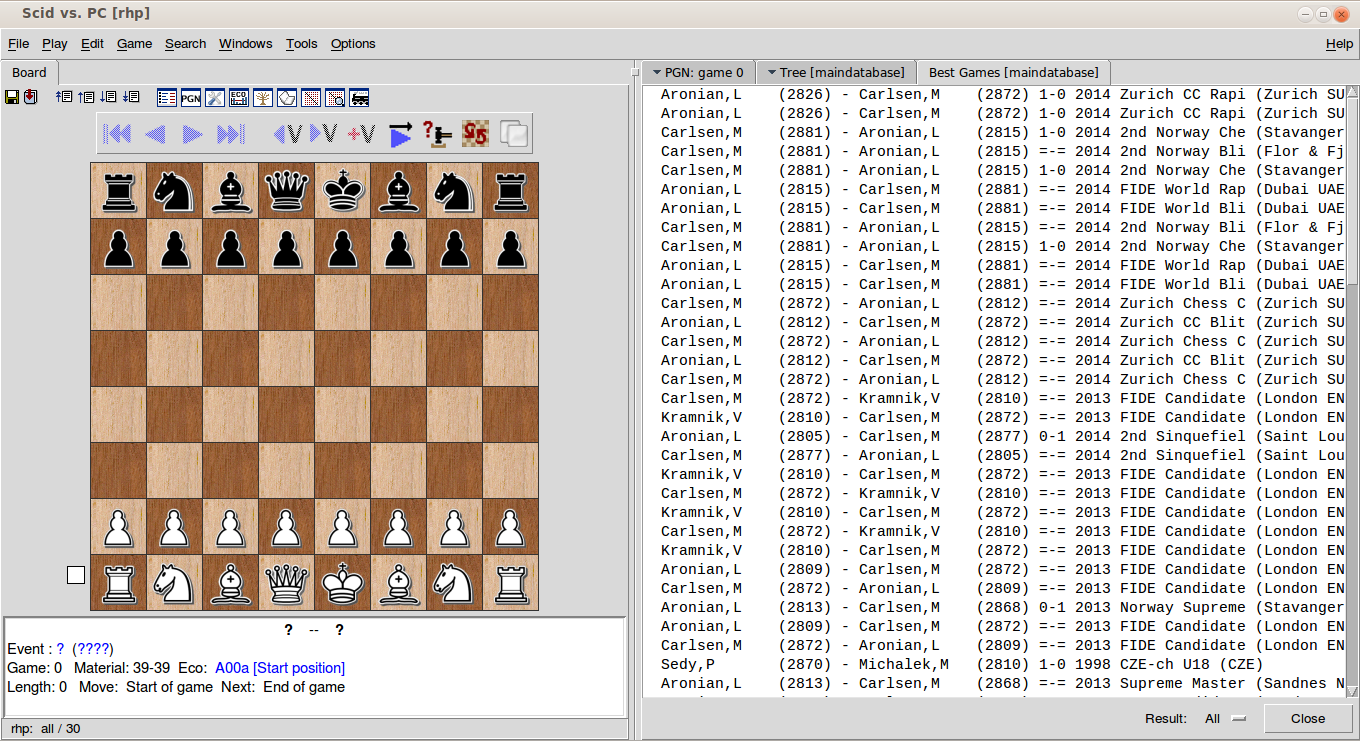The width and height of the screenshot is (1360, 741).
Task: Switch to the Tree [maindatabase] tab
Action: coord(836,73)
